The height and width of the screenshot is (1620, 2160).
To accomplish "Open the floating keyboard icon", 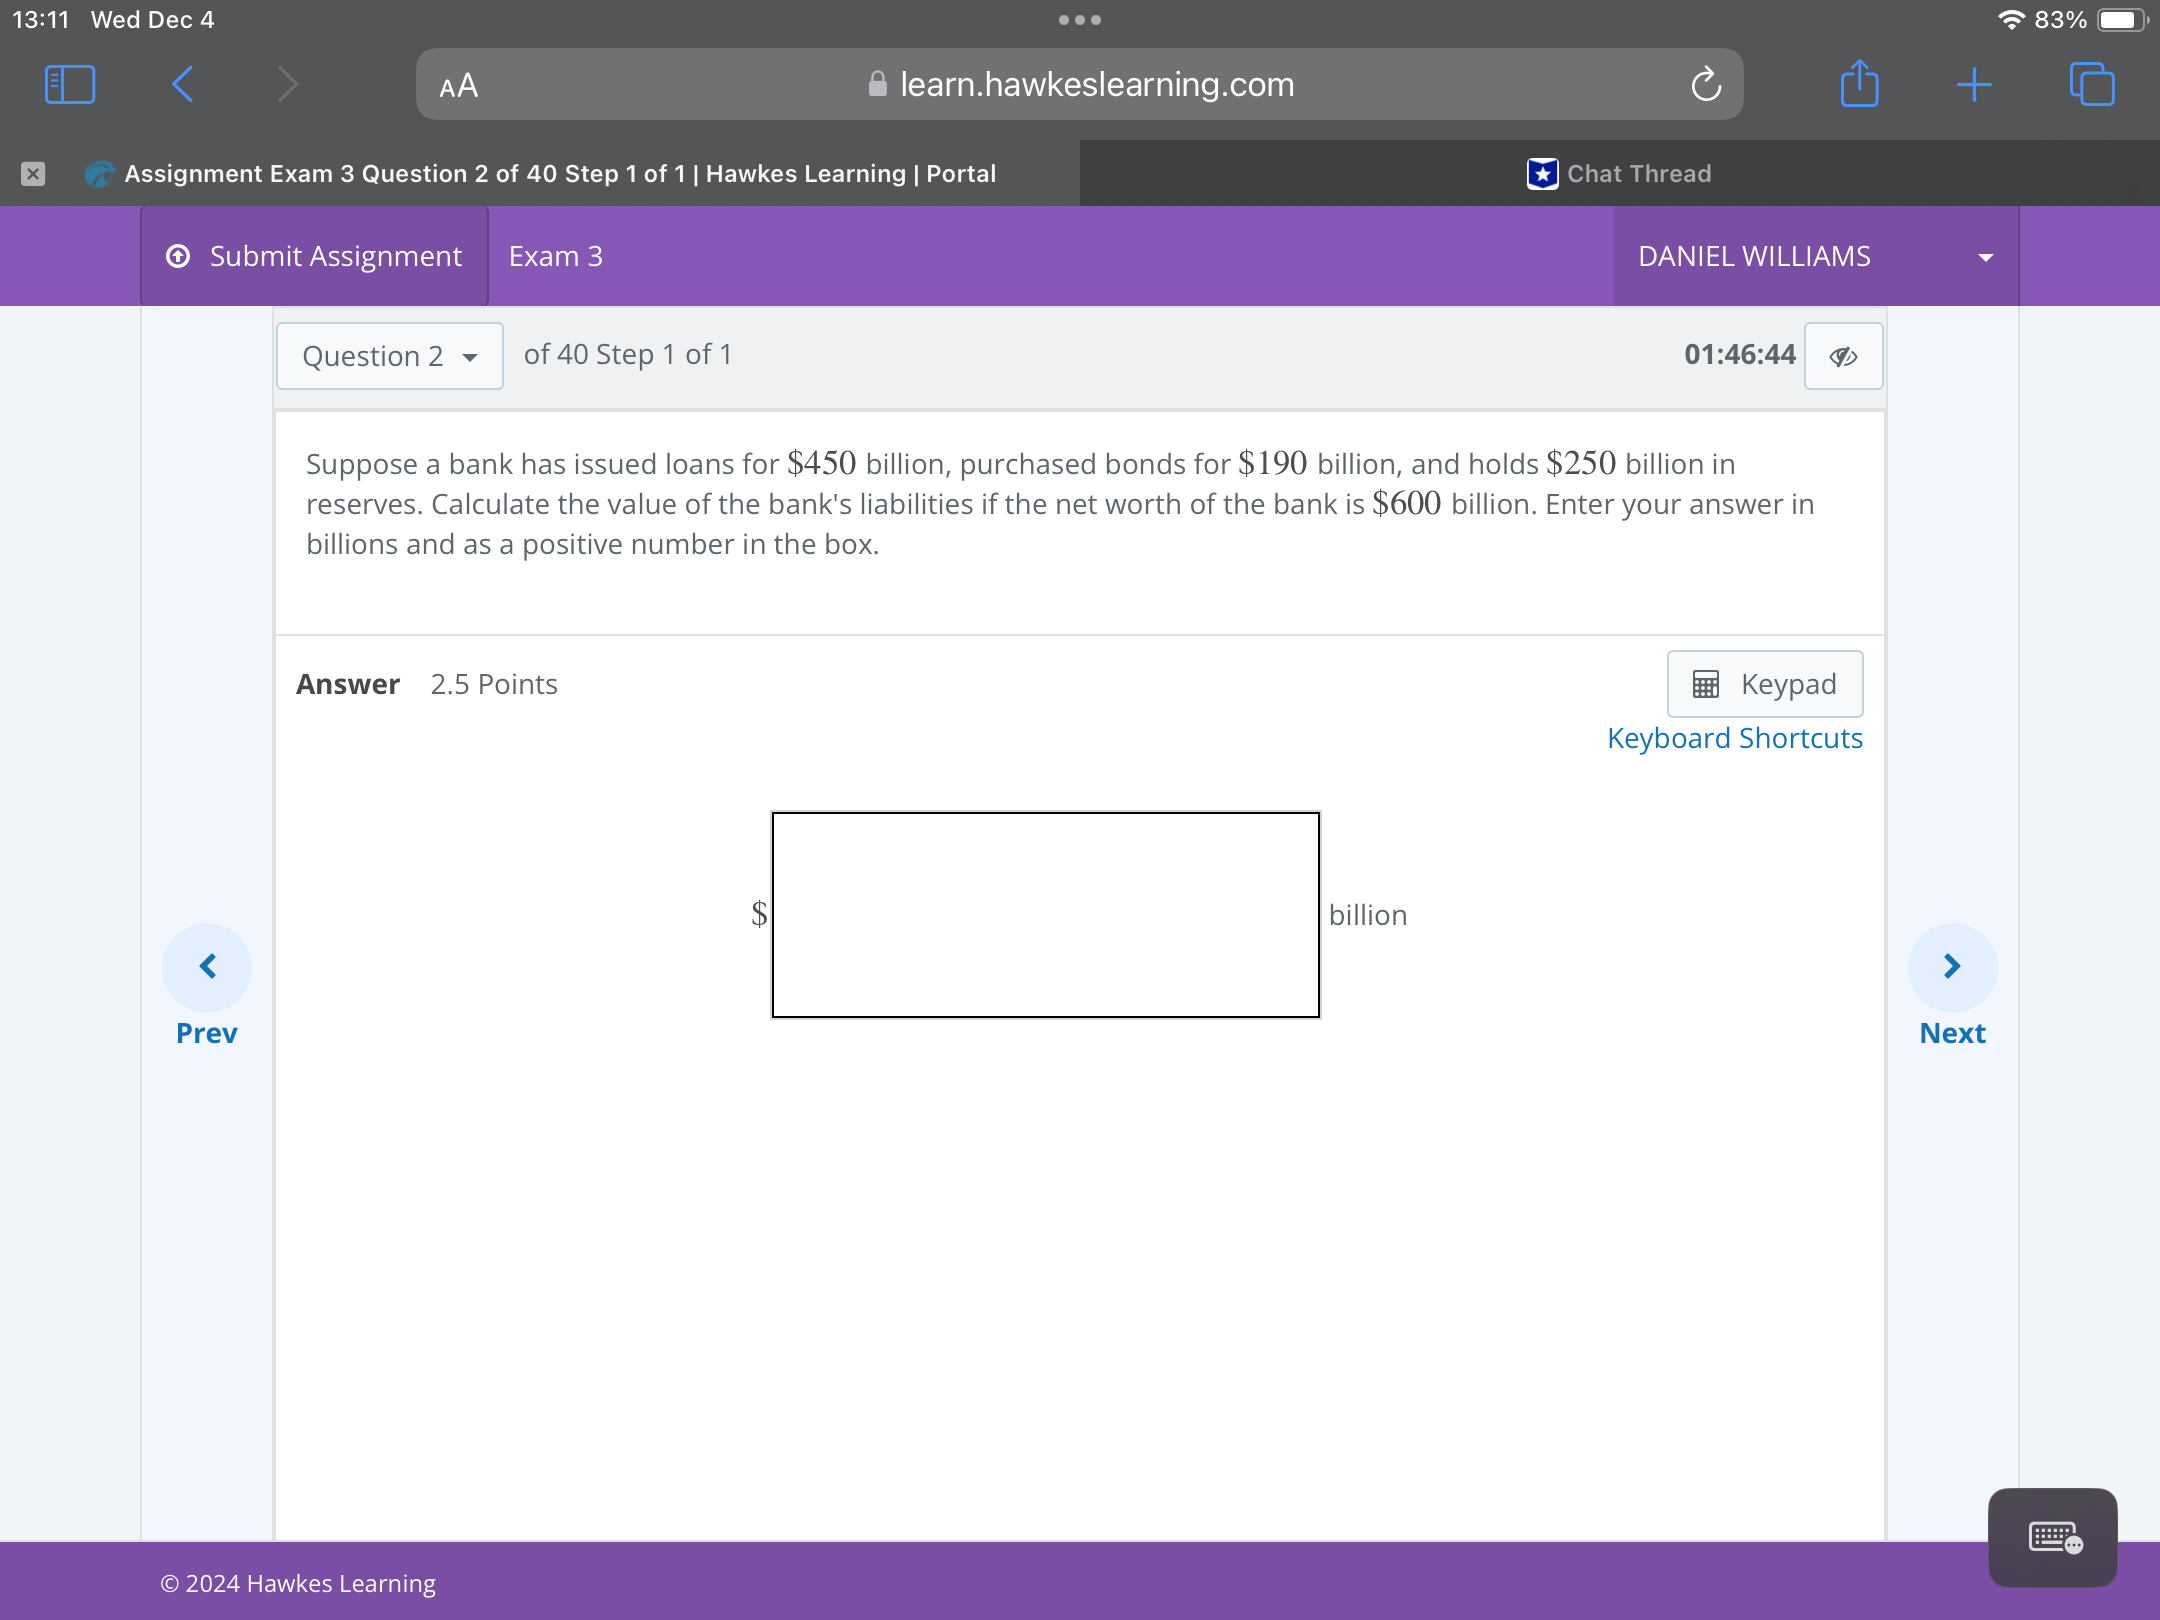I will (2052, 1537).
